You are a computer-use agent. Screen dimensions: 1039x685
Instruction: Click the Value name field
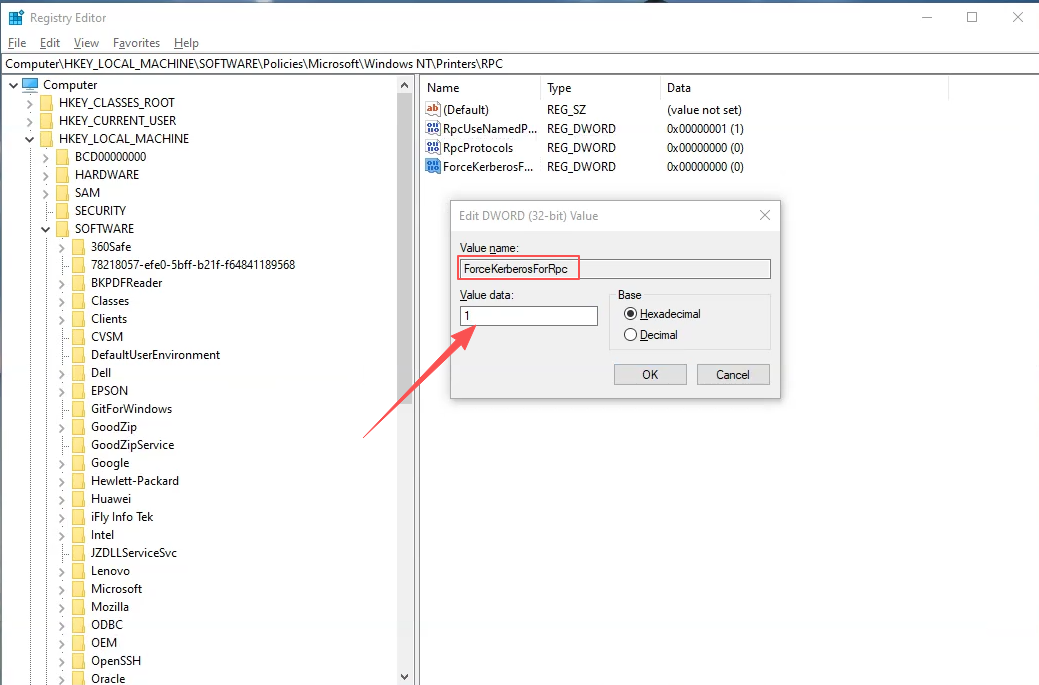point(615,268)
